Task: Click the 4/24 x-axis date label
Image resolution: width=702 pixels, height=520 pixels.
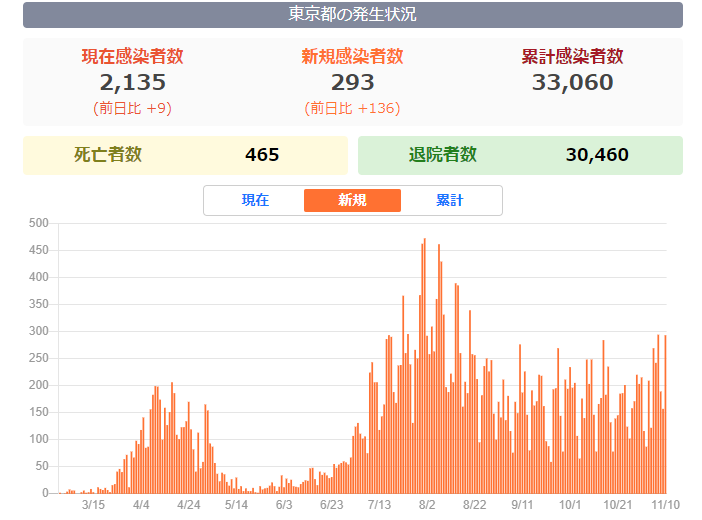Action: pos(188,505)
